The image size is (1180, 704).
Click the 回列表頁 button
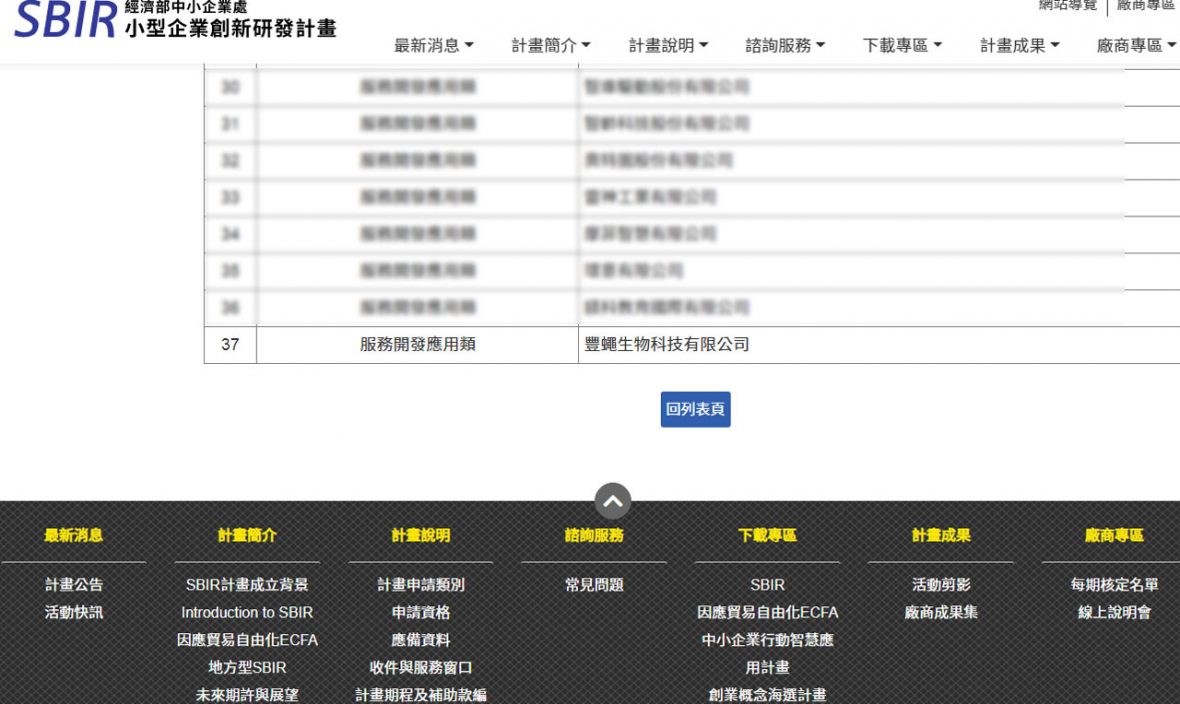tap(695, 409)
